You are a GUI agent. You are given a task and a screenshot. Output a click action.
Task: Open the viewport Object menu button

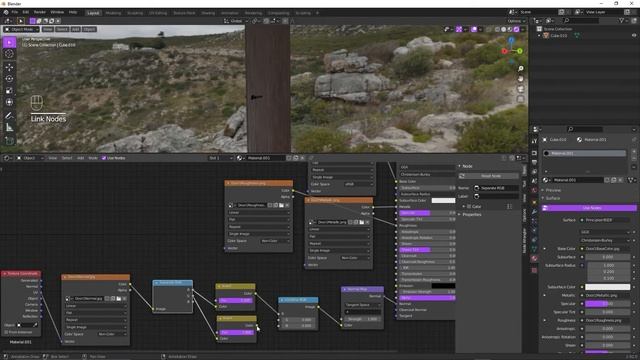pyautogui.click(x=89, y=29)
